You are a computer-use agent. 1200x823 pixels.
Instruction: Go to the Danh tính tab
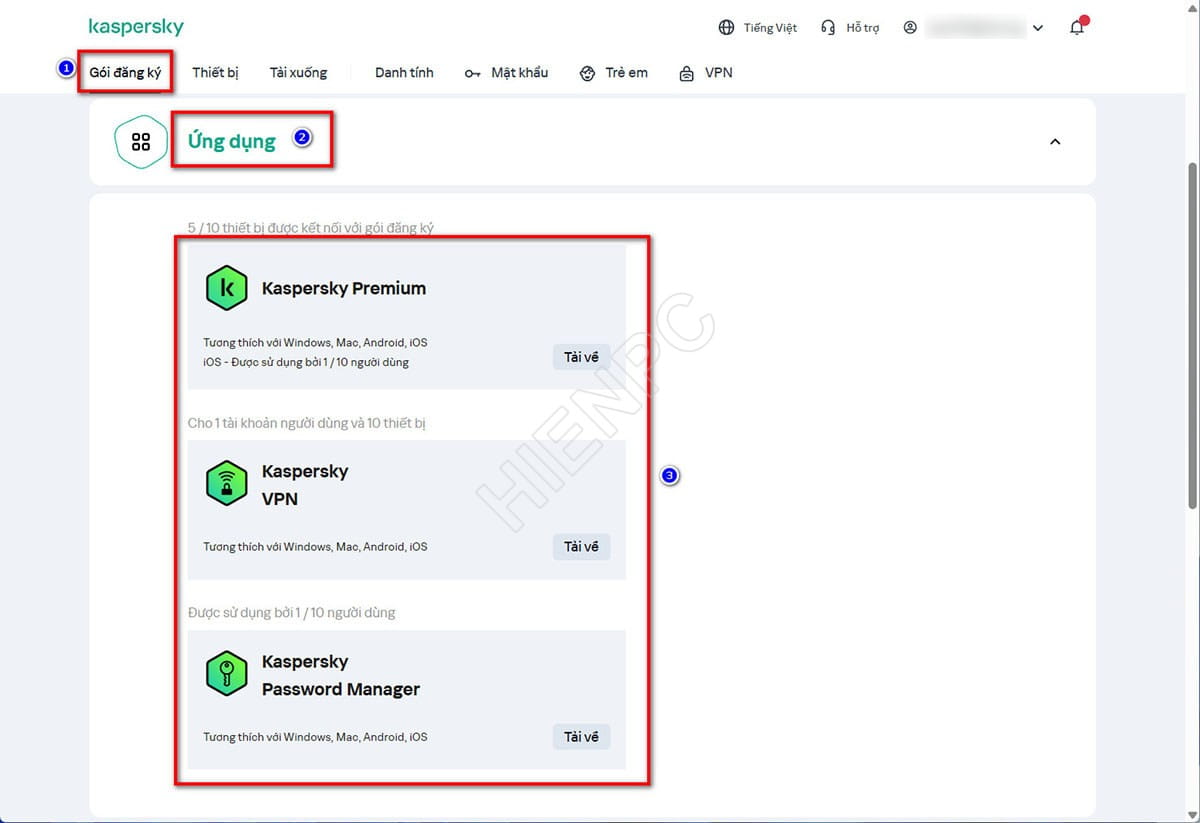point(404,73)
